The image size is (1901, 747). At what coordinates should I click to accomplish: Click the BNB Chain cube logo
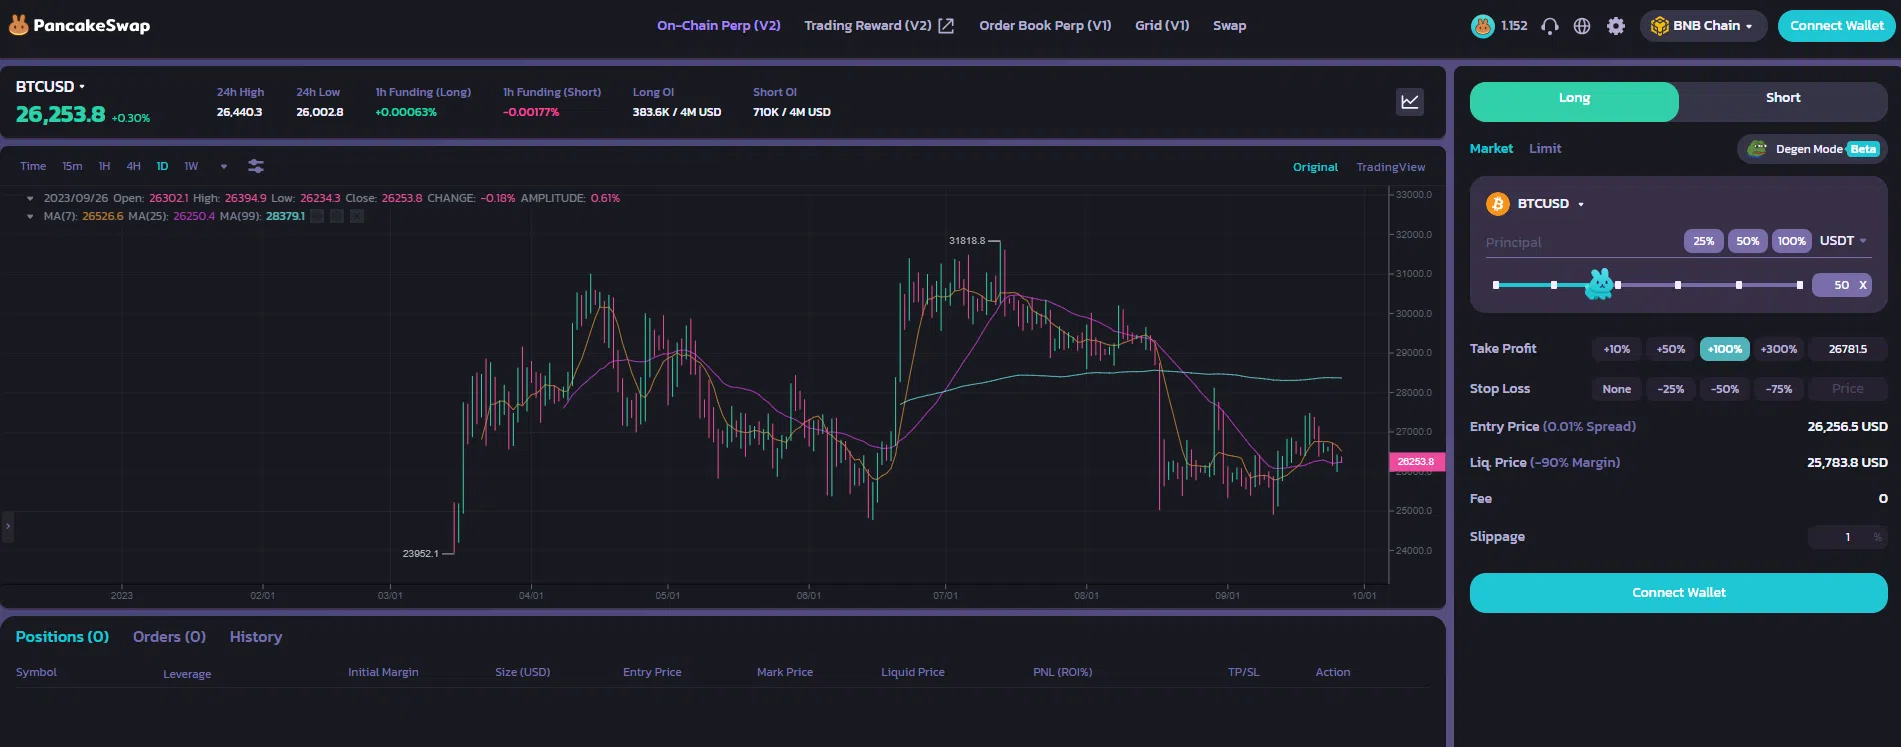tap(1659, 26)
